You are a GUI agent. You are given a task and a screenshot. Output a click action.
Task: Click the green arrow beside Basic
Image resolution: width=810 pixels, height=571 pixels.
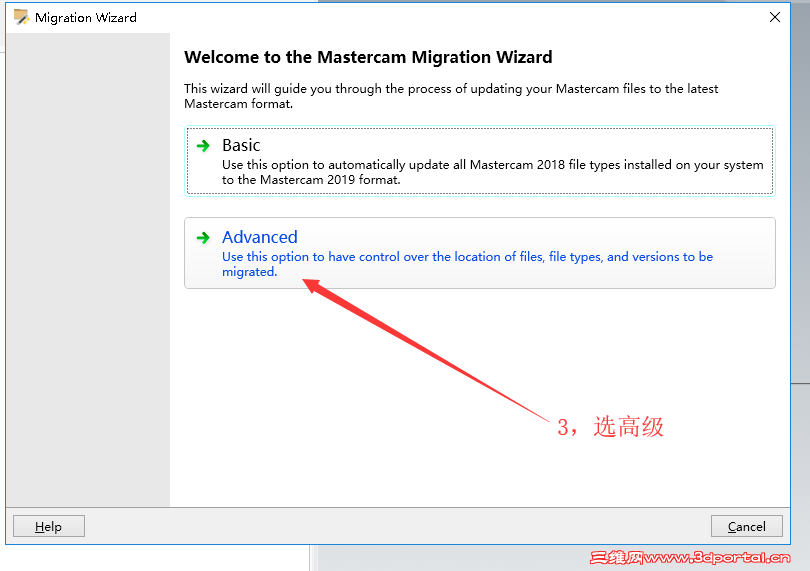coord(204,146)
